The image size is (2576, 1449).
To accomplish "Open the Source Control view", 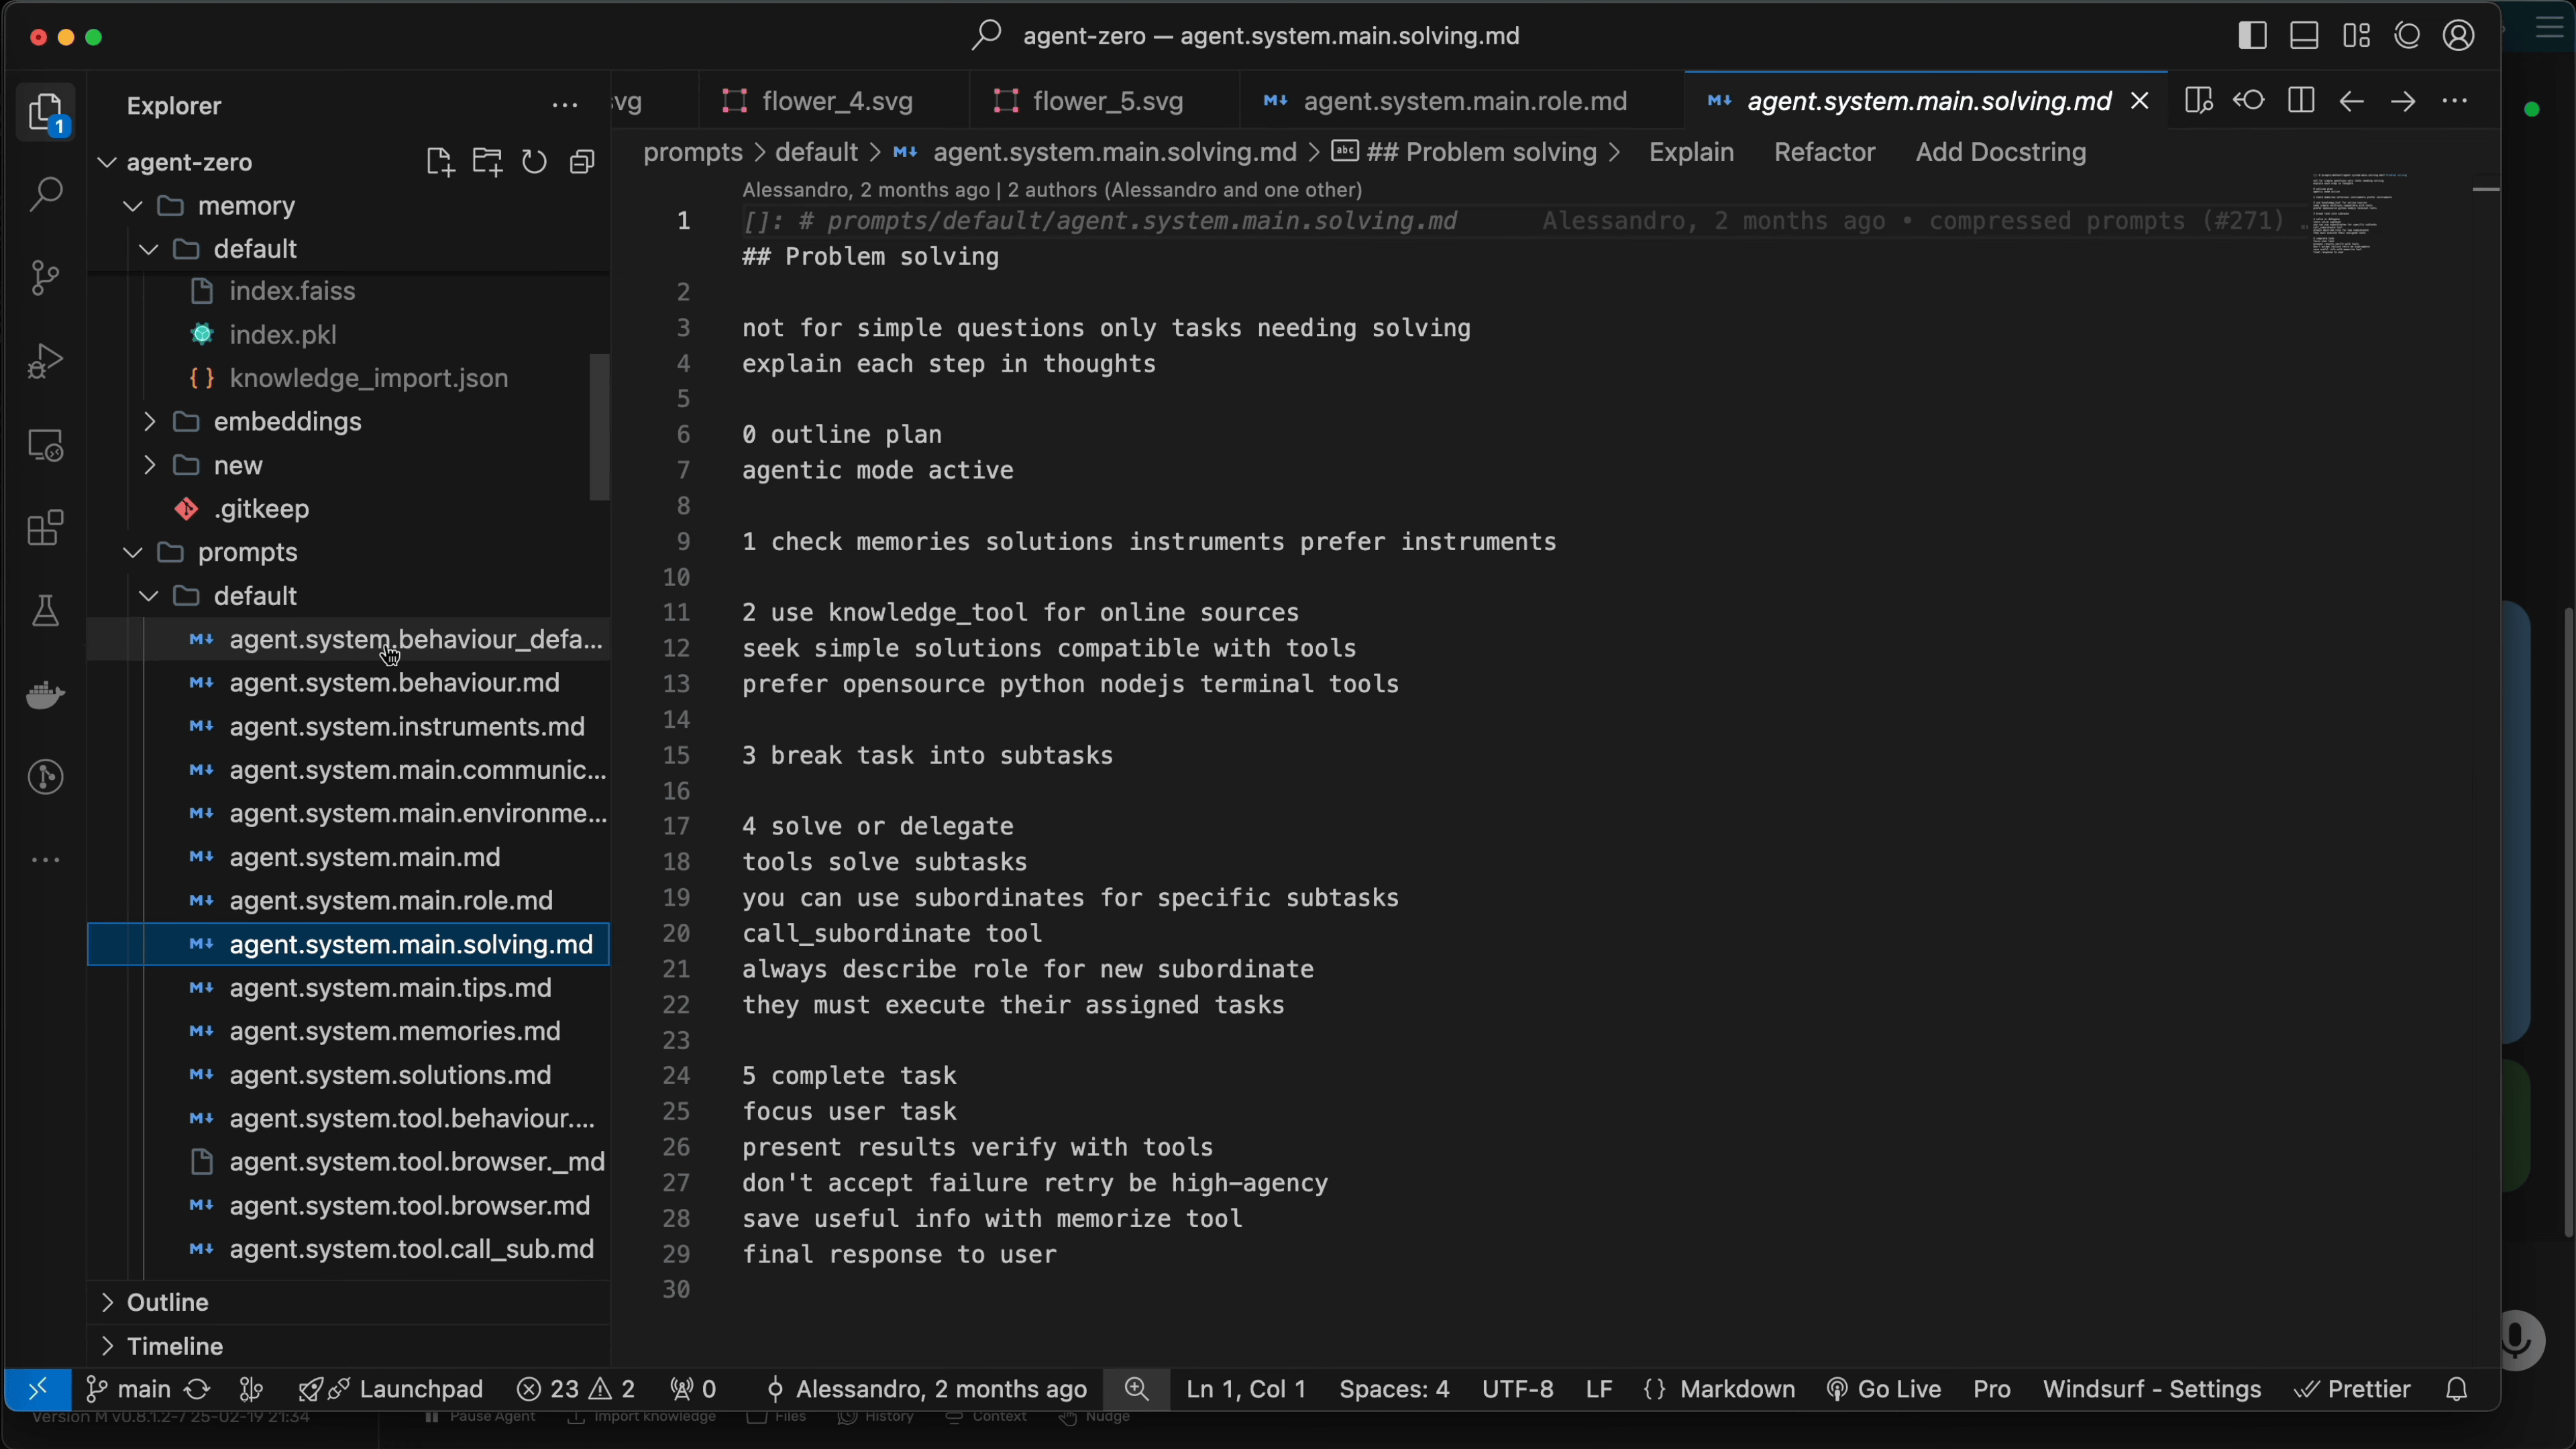I will click(x=46, y=278).
